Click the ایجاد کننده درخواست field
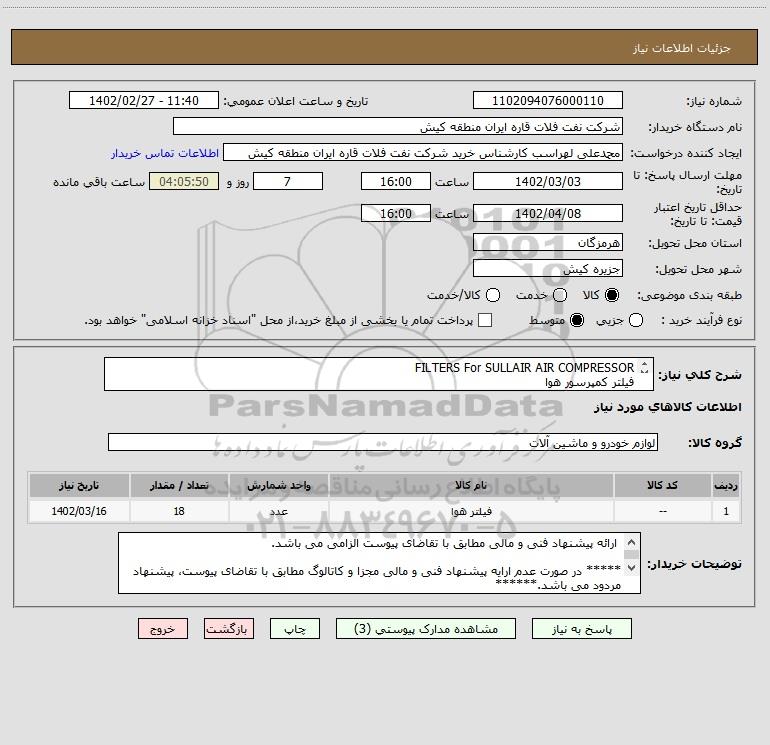The image size is (770, 745). pyautogui.click(x=423, y=152)
